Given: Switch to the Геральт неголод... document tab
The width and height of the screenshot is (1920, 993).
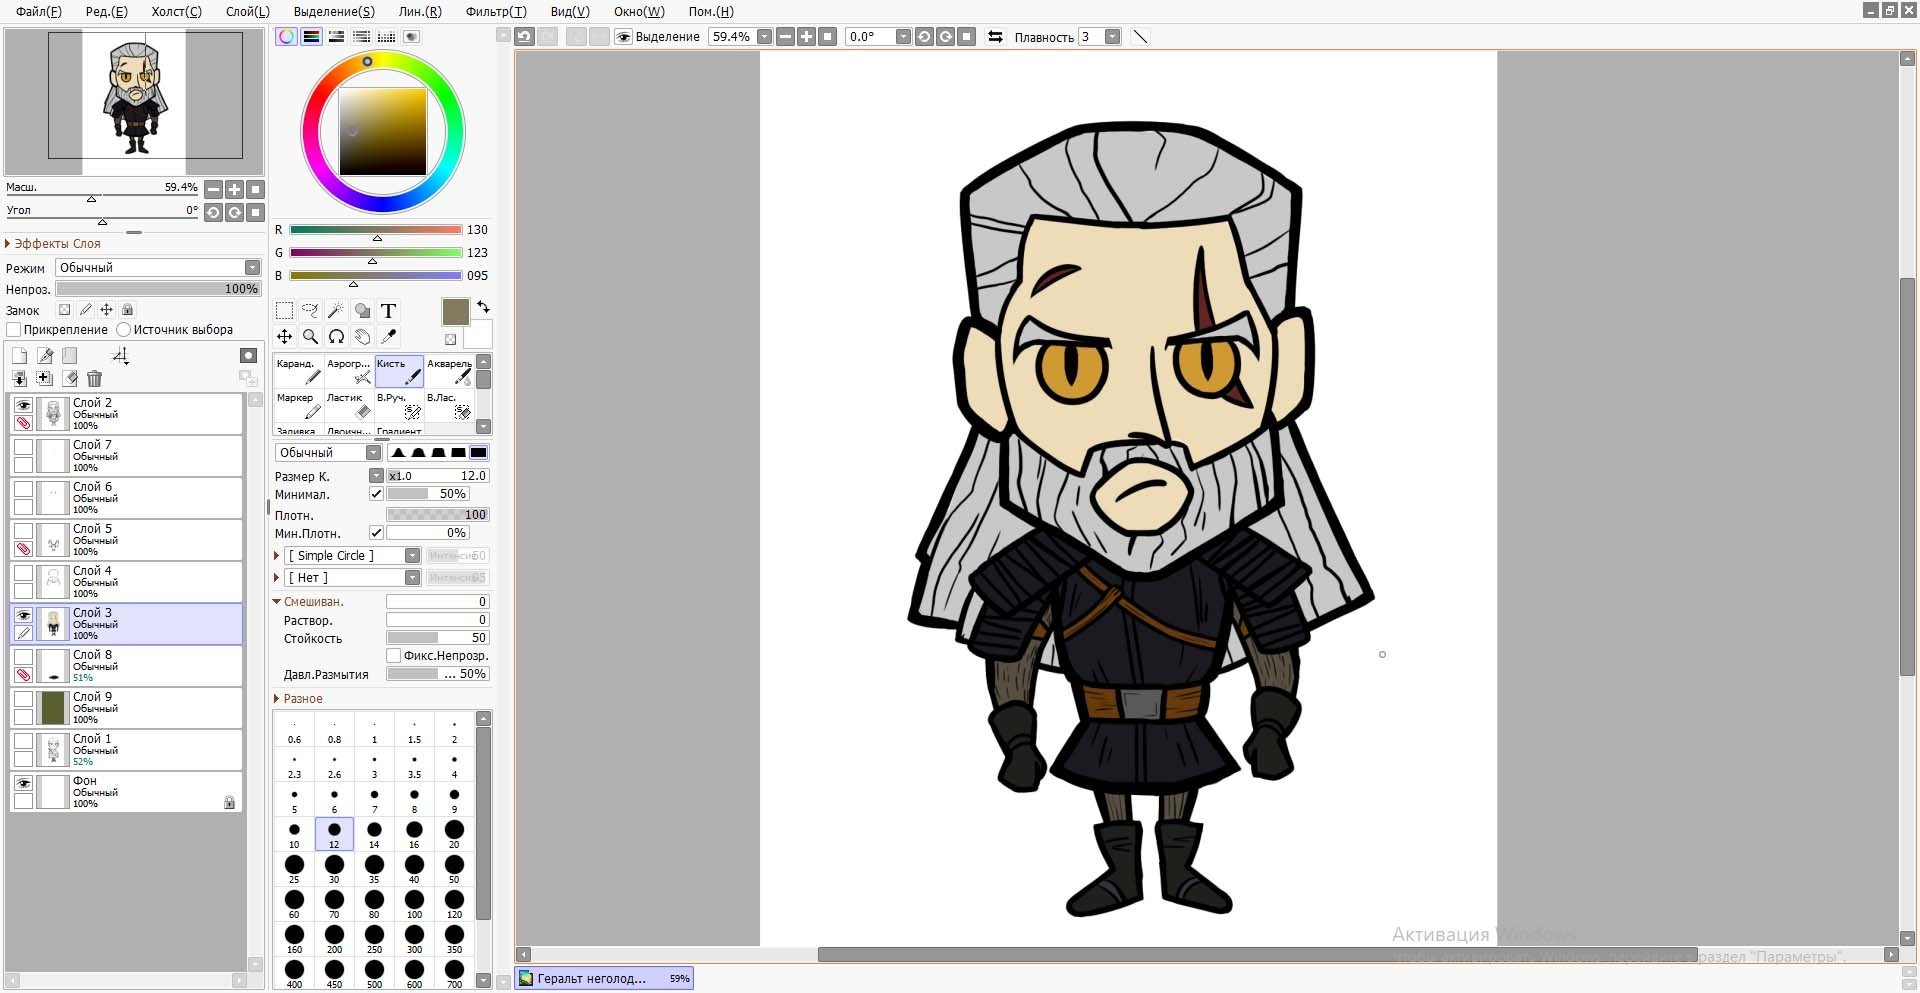Looking at the screenshot, I should click(604, 978).
